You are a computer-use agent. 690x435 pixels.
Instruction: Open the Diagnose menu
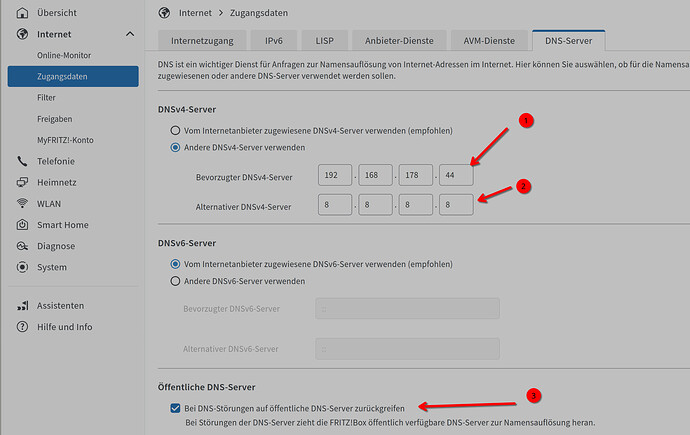tap(56, 246)
